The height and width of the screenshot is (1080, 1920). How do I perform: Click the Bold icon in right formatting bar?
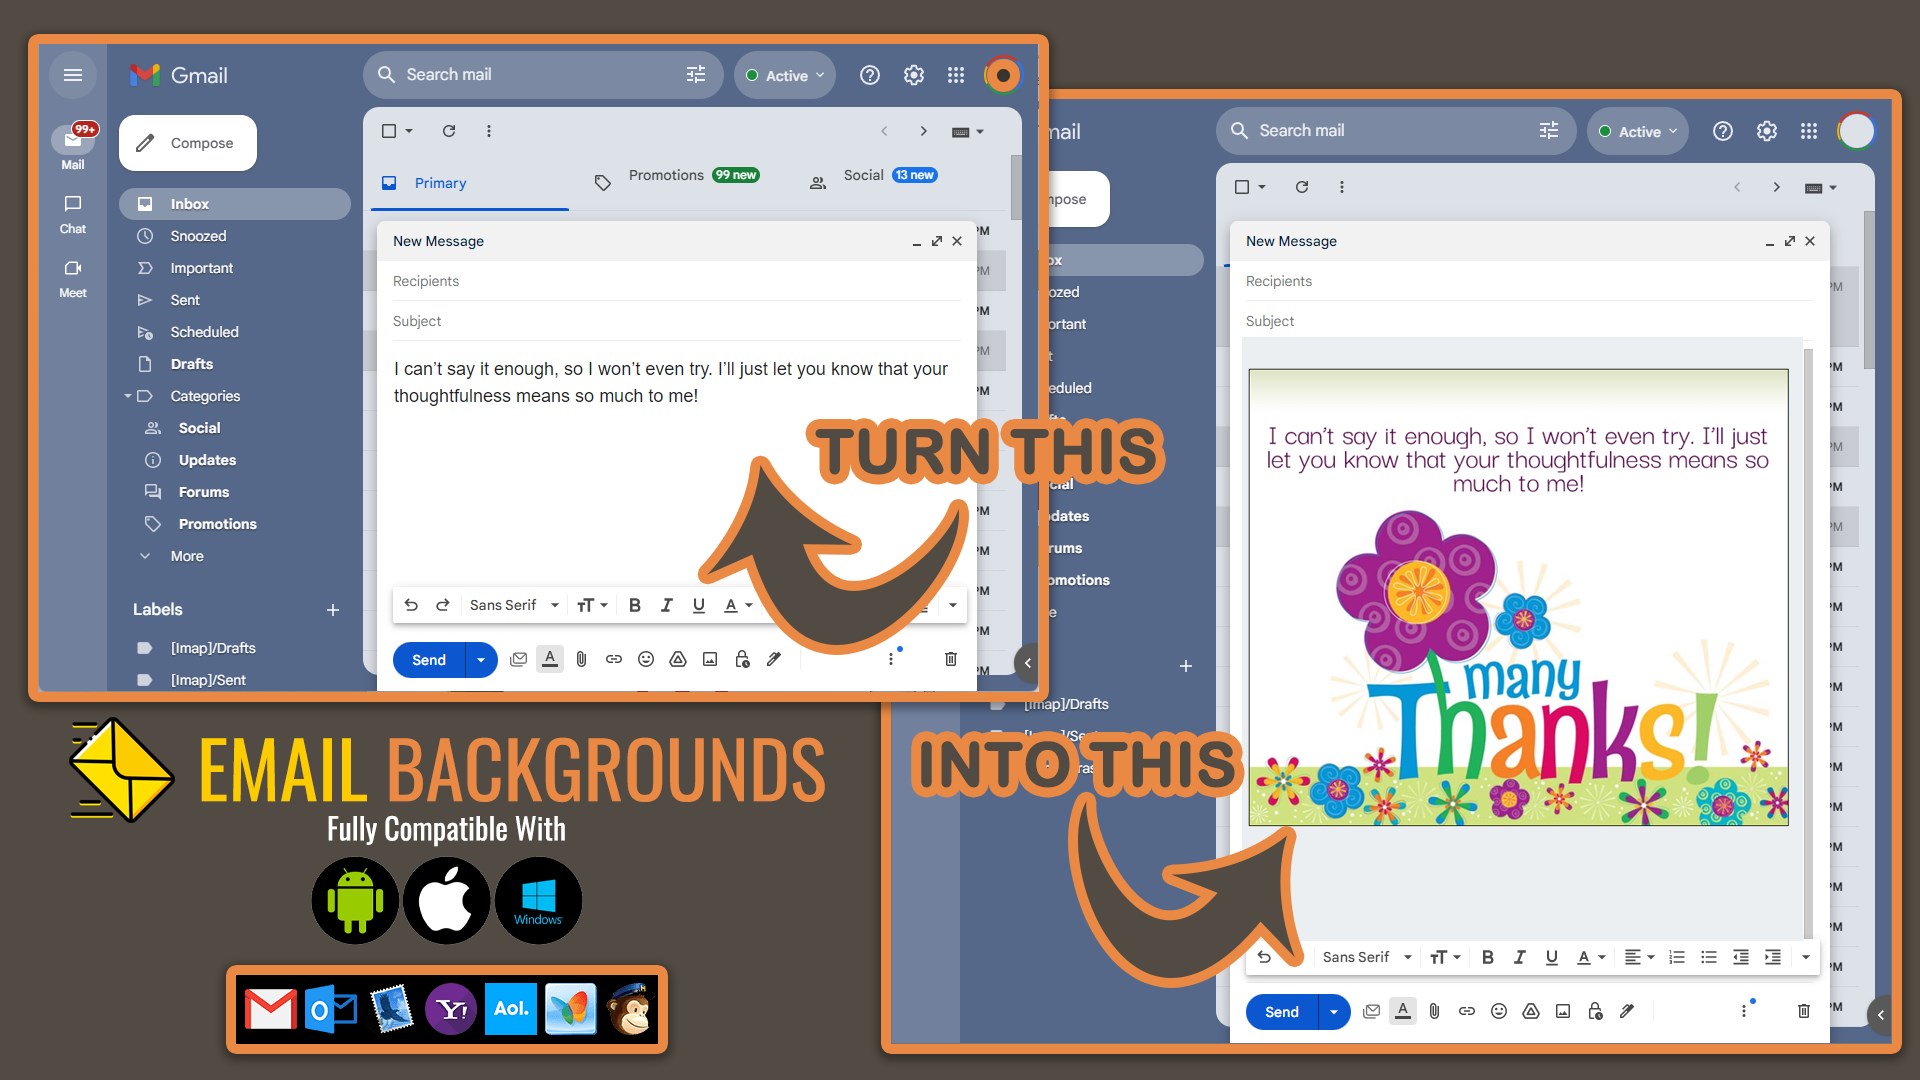pyautogui.click(x=1488, y=957)
